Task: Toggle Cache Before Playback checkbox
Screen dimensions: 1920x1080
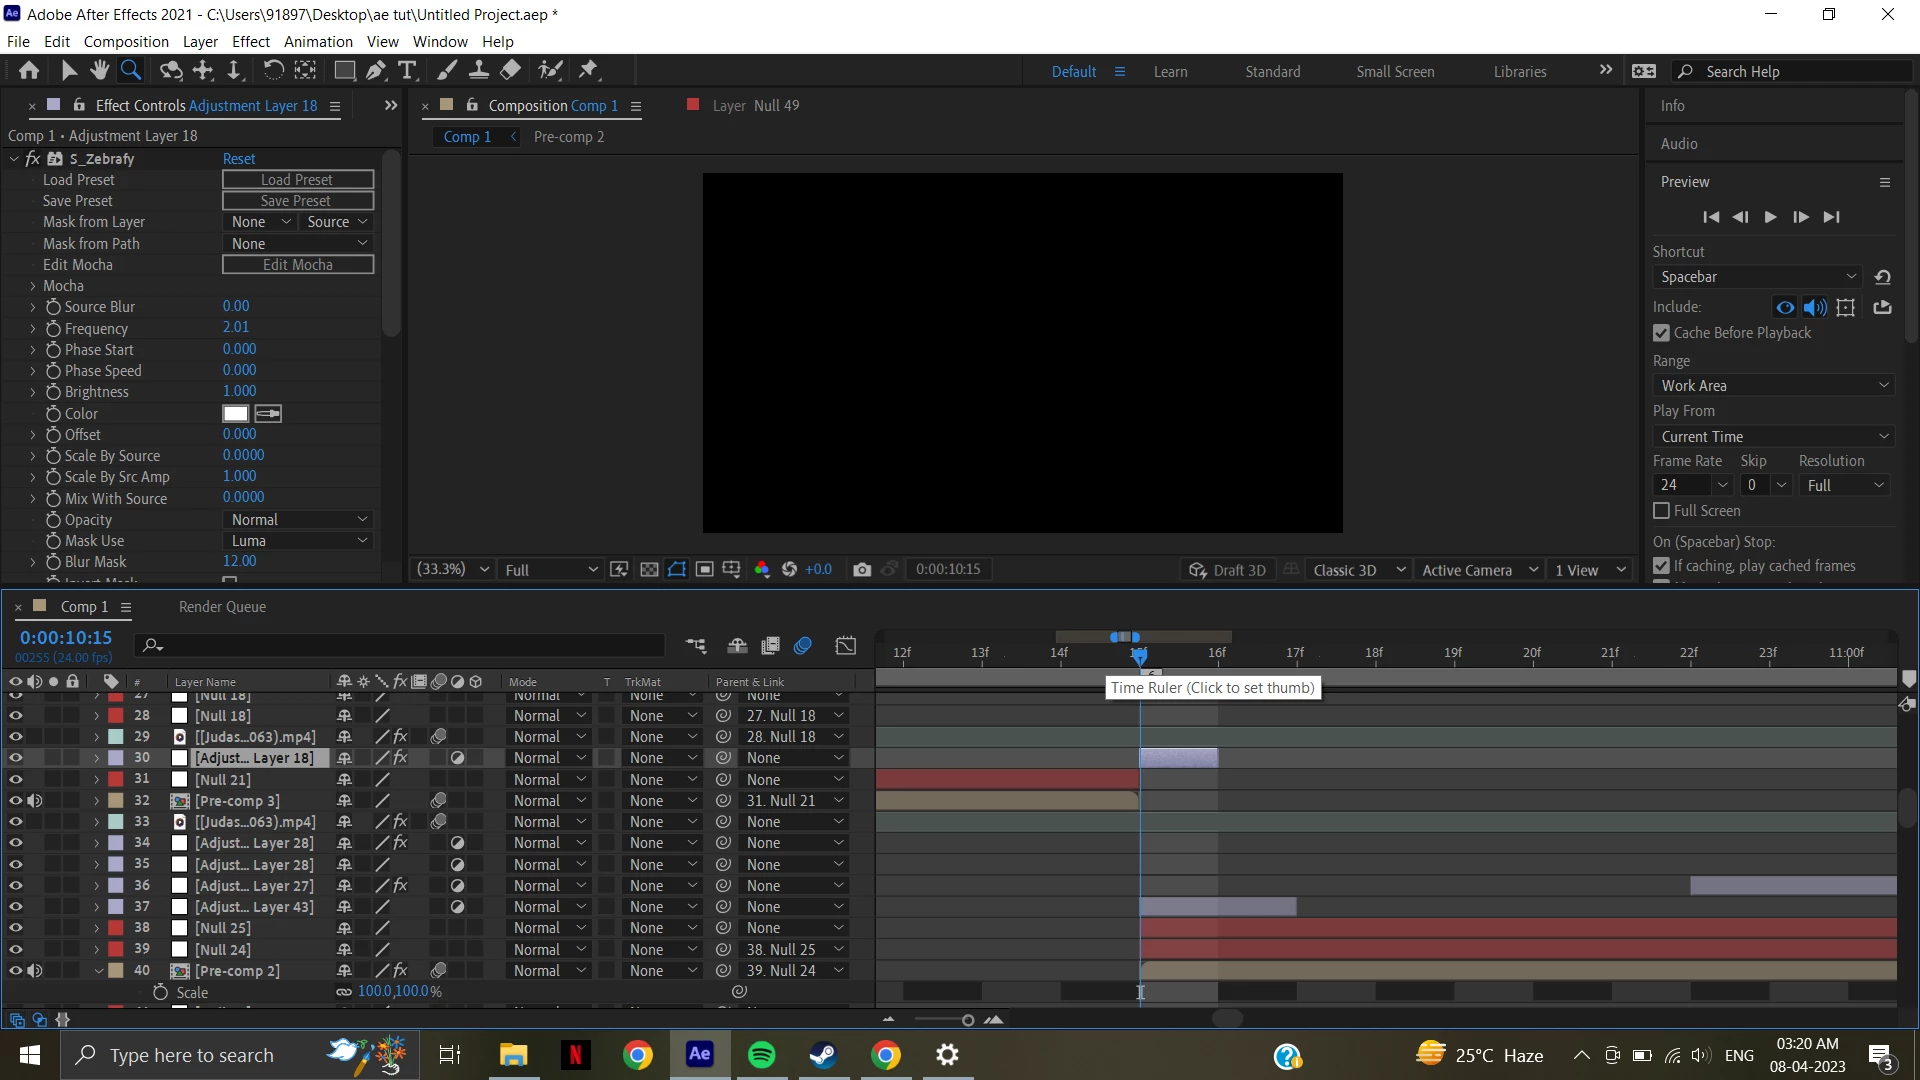Action: tap(1661, 333)
